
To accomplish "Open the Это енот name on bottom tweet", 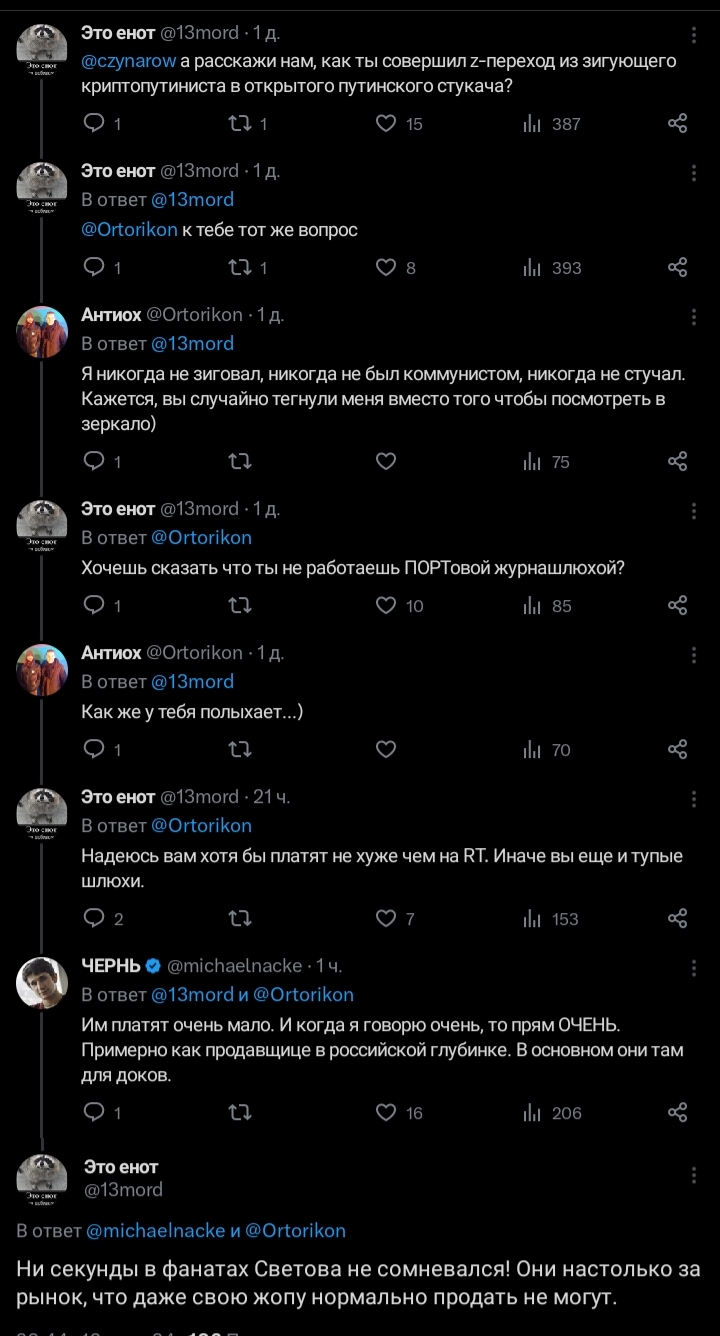I will coord(121,1167).
